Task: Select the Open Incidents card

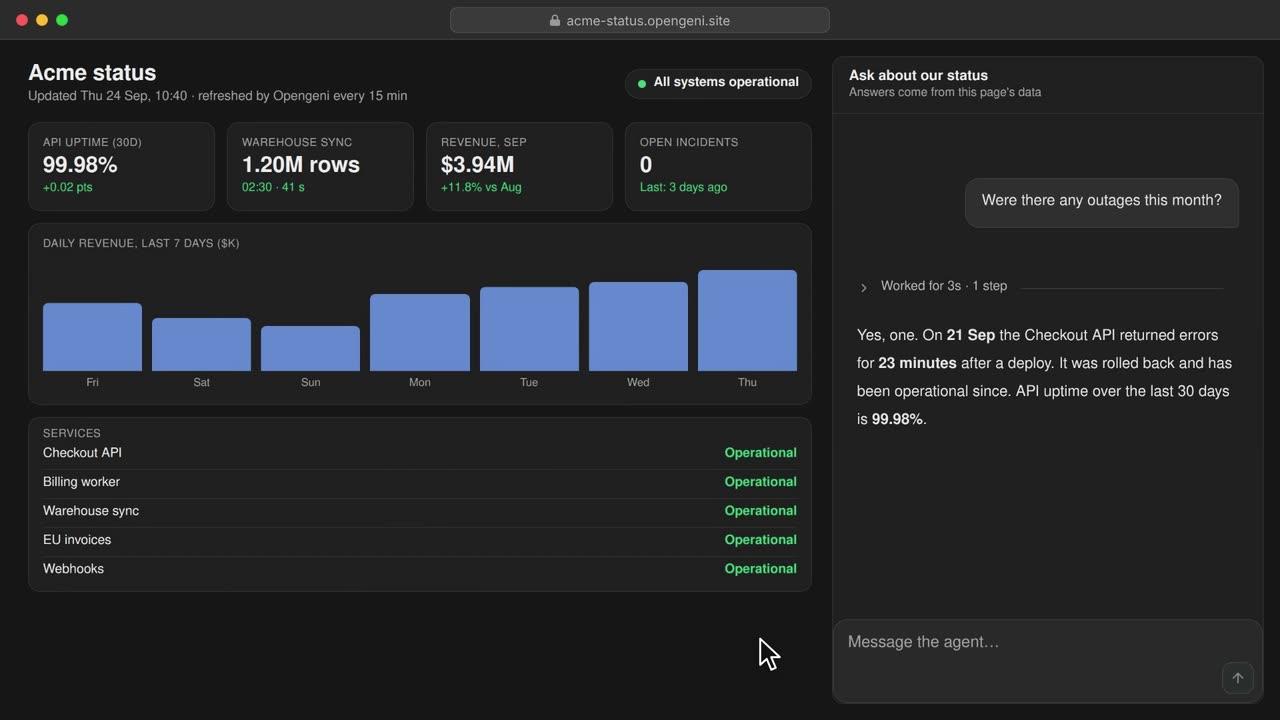Action: coord(718,166)
